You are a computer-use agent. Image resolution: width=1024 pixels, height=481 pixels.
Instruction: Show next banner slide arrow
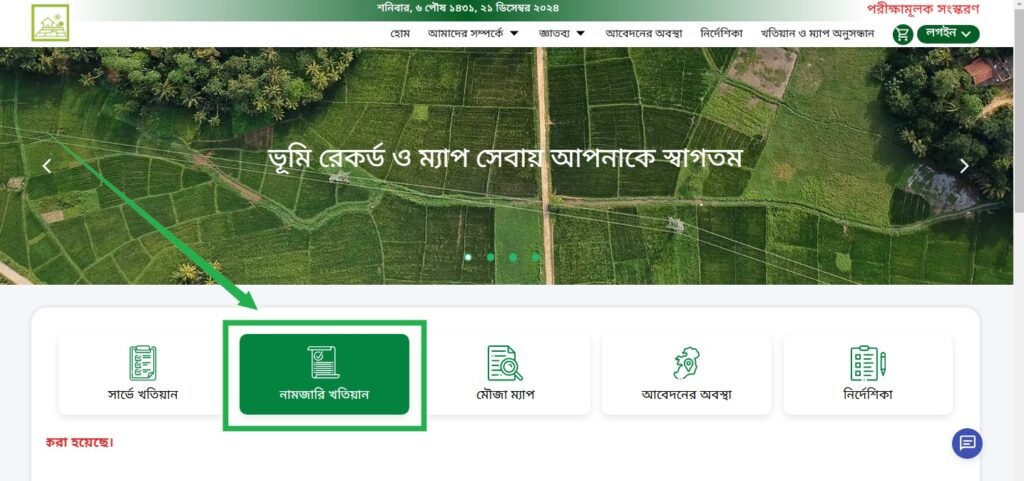coord(965,166)
